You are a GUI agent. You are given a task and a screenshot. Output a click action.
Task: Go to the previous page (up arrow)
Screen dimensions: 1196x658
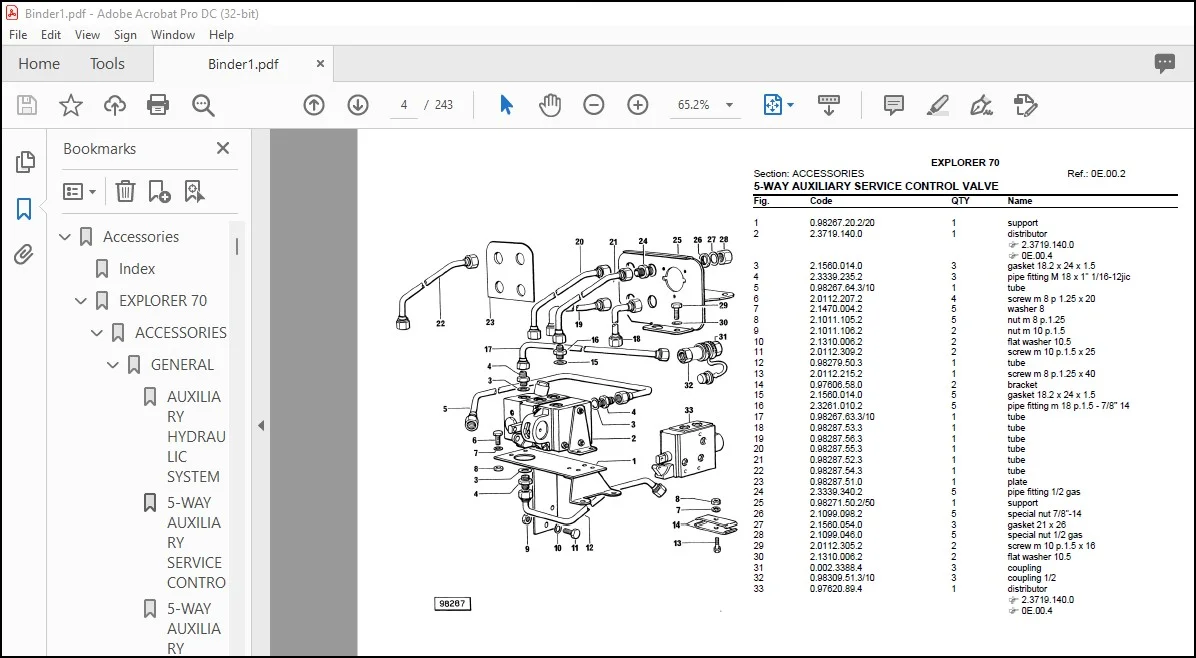[314, 105]
